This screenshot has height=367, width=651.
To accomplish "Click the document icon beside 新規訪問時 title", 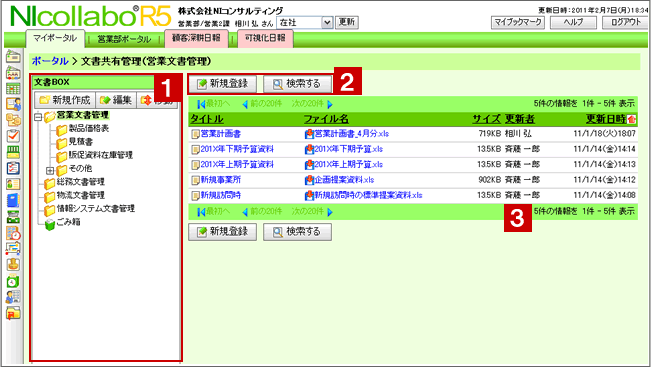I will (195, 196).
